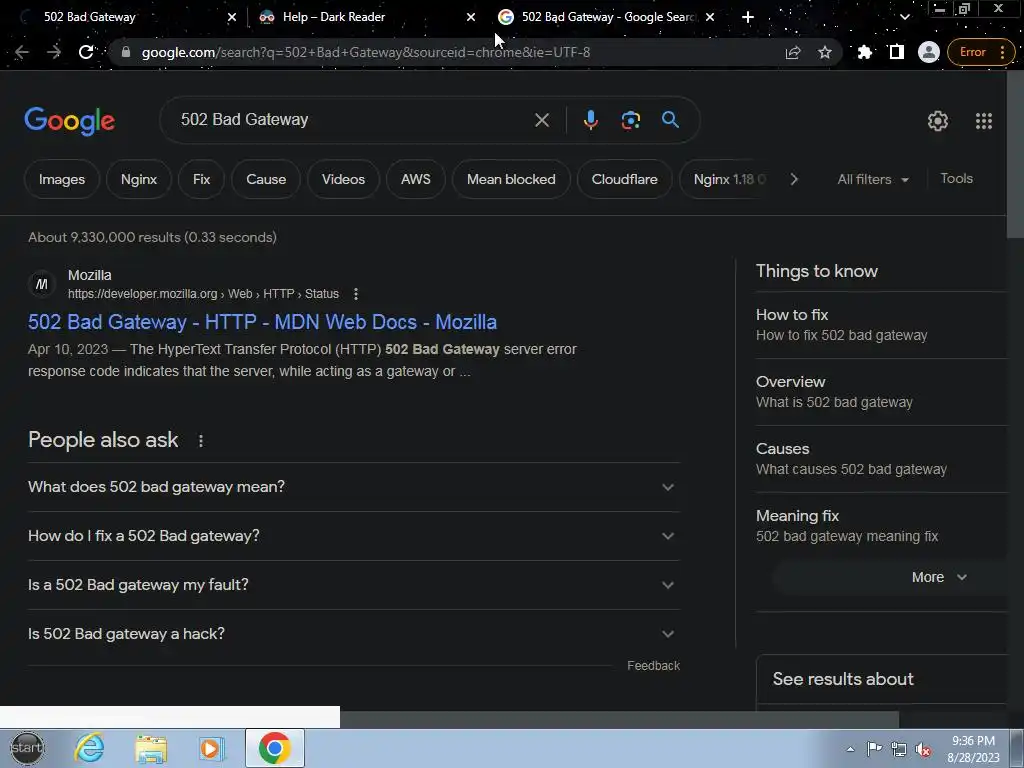The height and width of the screenshot is (768, 1024).
Task: Filter results by Images
Action: [x=62, y=180]
